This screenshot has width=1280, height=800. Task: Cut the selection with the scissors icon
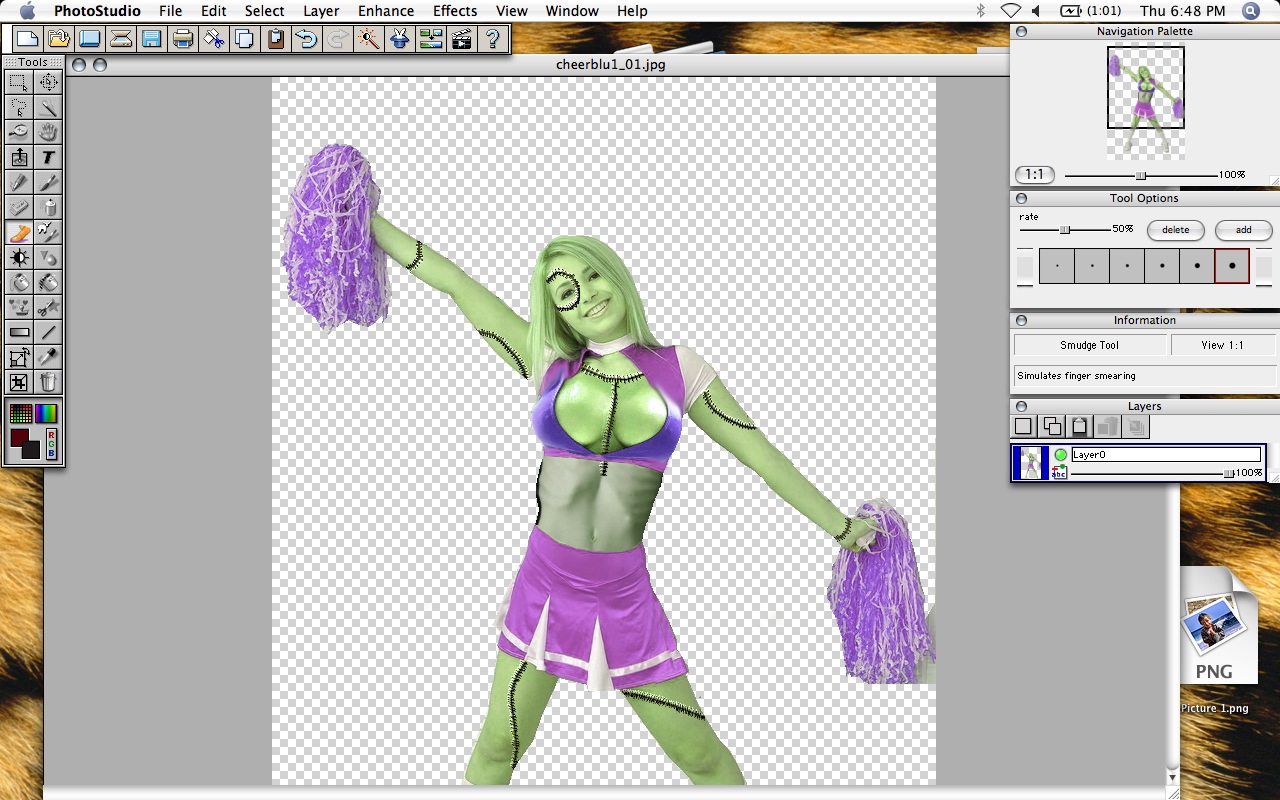[x=213, y=39]
